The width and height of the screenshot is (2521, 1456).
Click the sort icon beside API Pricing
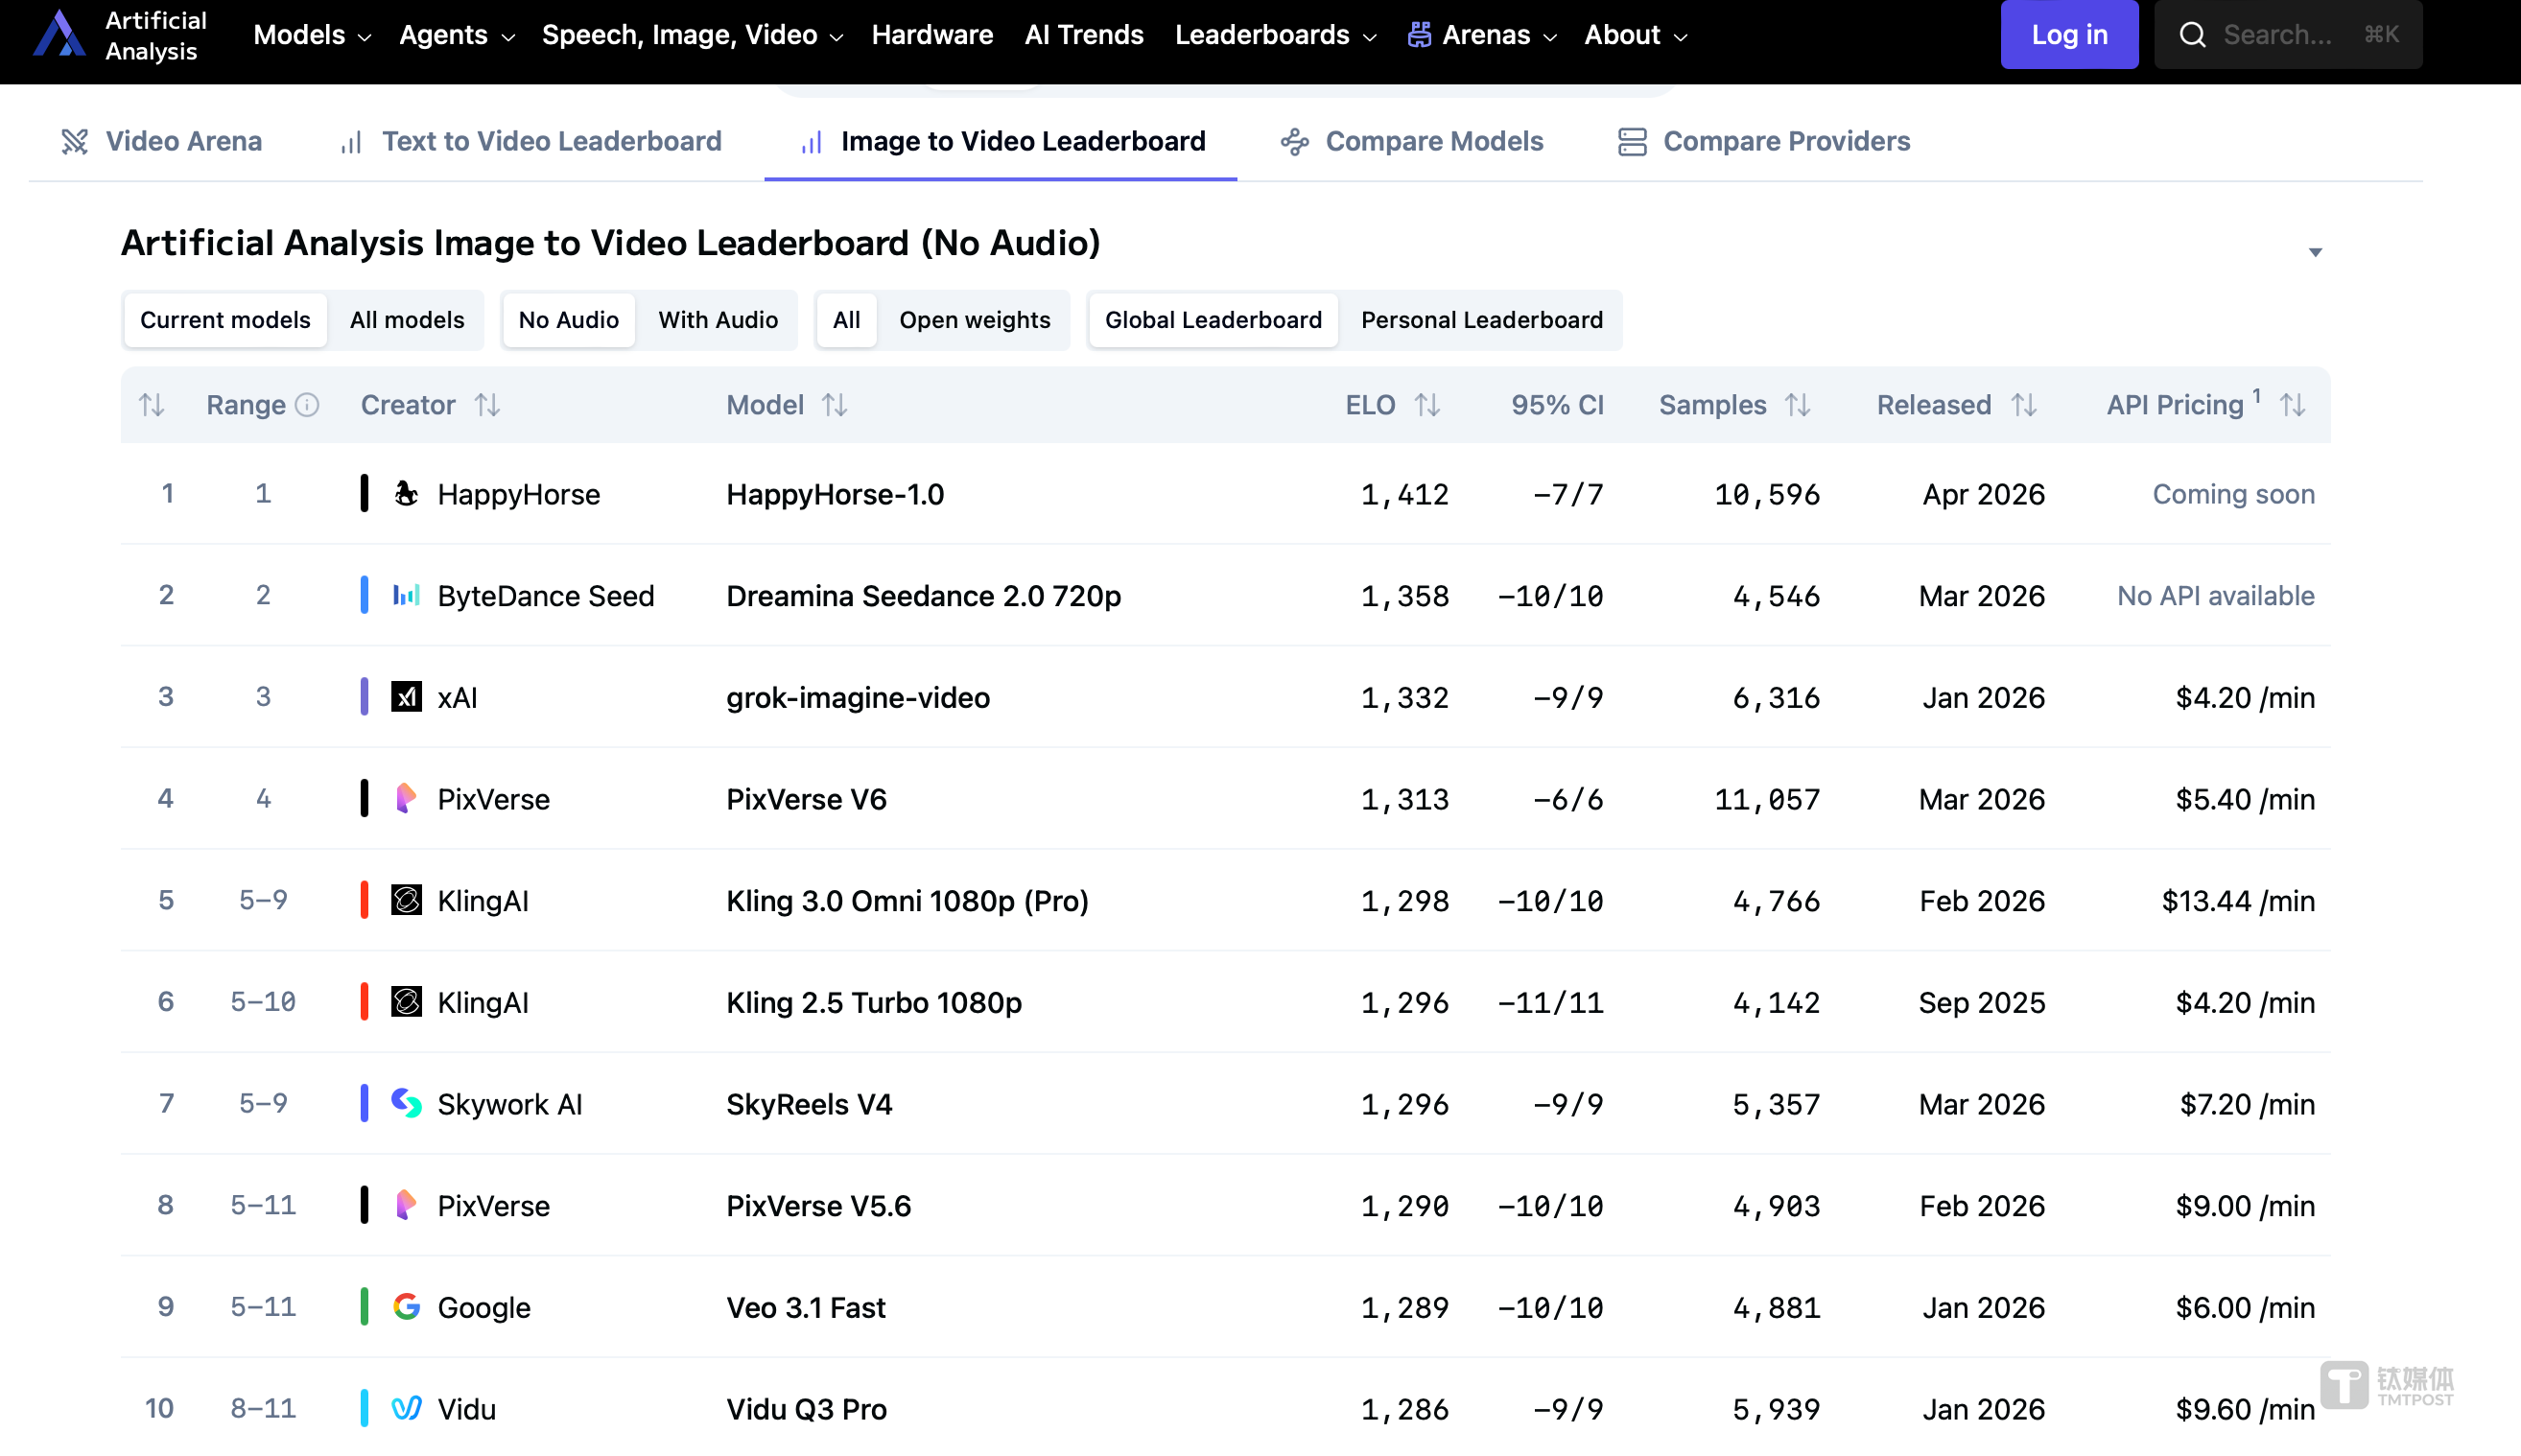(2292, 405)
